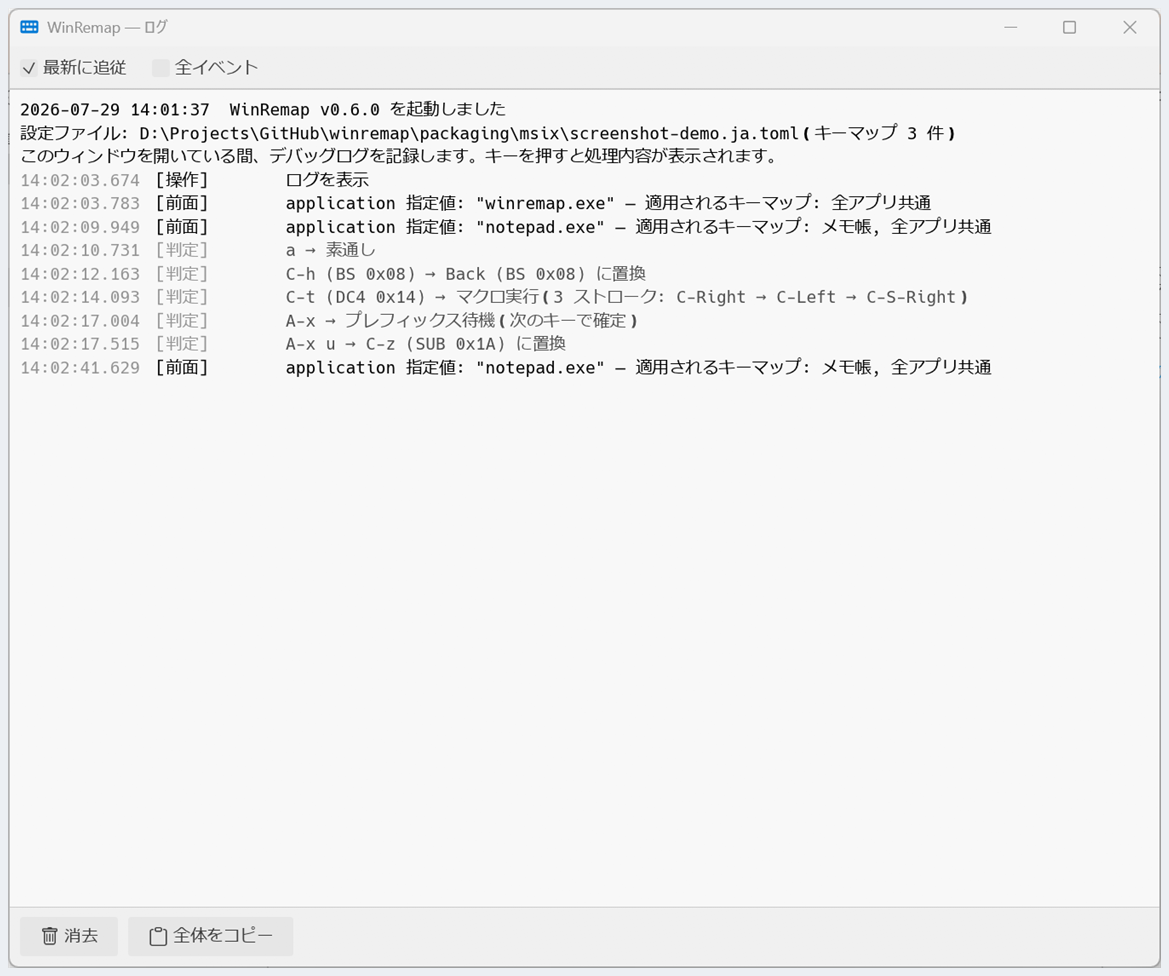Viewport: 1169px width, 976px height.
Task: Click the 'C-t (DC4 0x14) → マクロ実行' log entry
Action: [x=494, y=297]
